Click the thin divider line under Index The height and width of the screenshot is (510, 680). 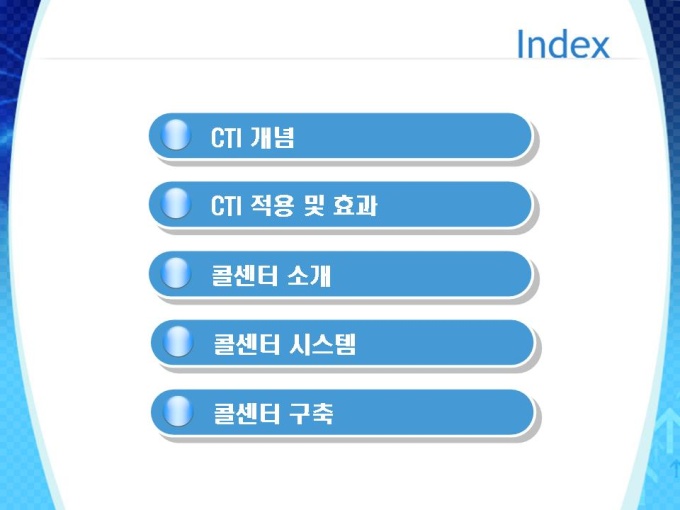click(x=340, y=58)
